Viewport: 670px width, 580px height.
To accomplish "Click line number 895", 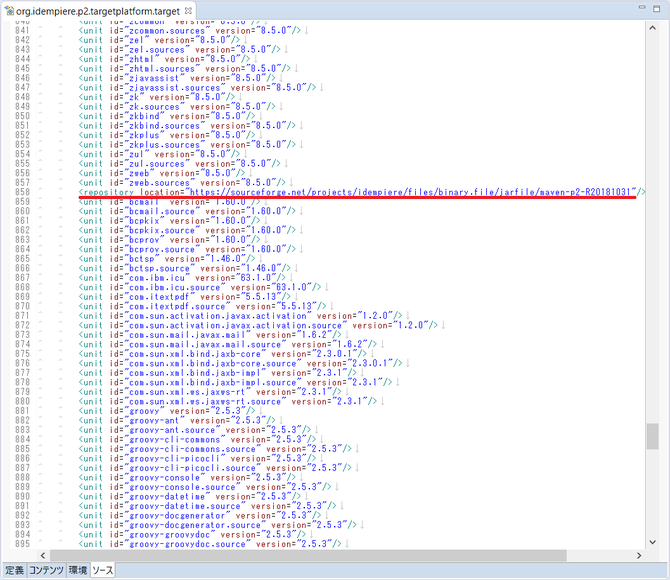I will (22, 544).
